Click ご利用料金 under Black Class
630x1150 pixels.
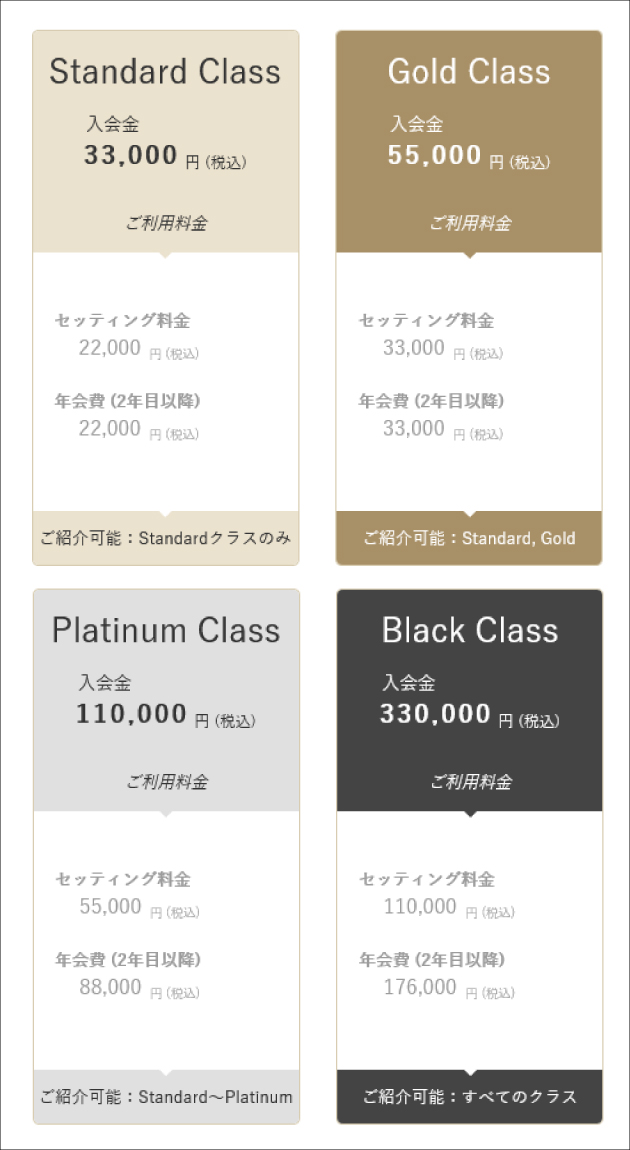tap(470, 782)
